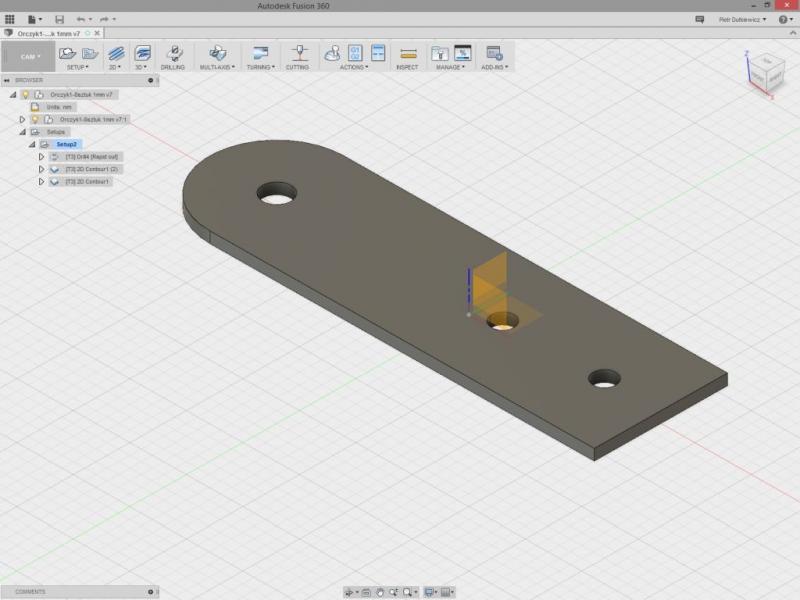Switch to the Orczyk1 document tab
Screen dimensions: 800x600
click(x=48, y=33)
